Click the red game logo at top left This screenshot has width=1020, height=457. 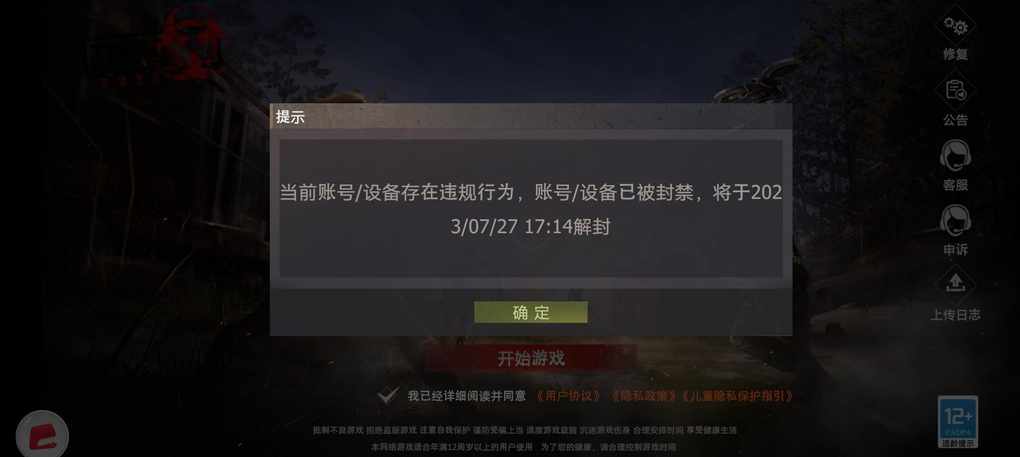point(189,42)
